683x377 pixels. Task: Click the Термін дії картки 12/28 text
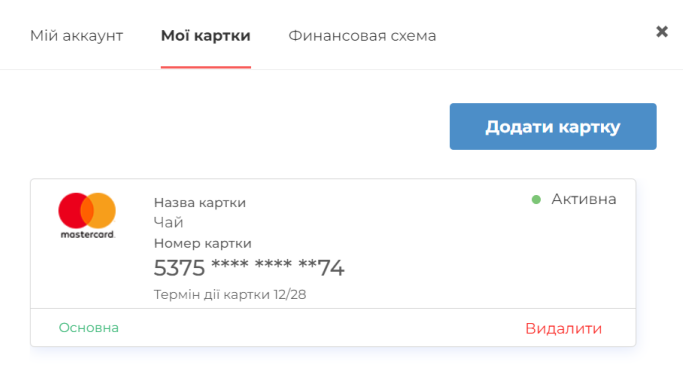pos(230,295)
